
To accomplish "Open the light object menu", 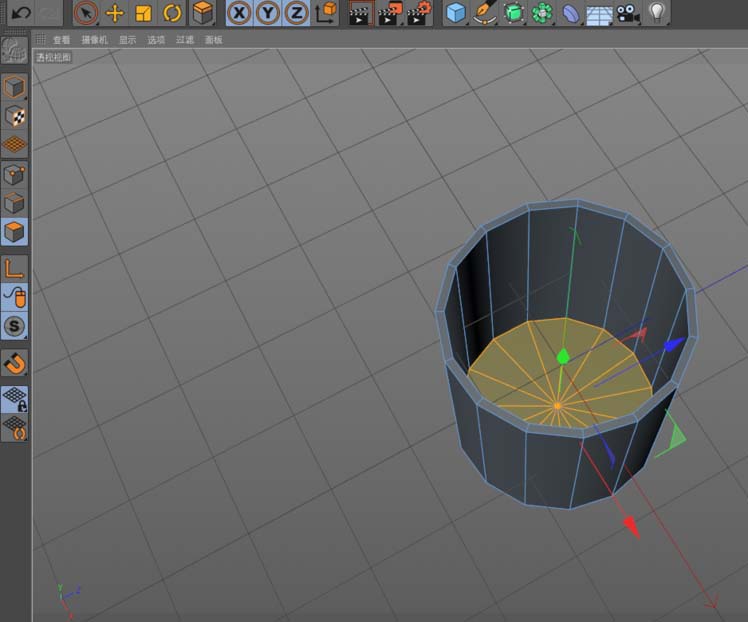I will point(657,13).
